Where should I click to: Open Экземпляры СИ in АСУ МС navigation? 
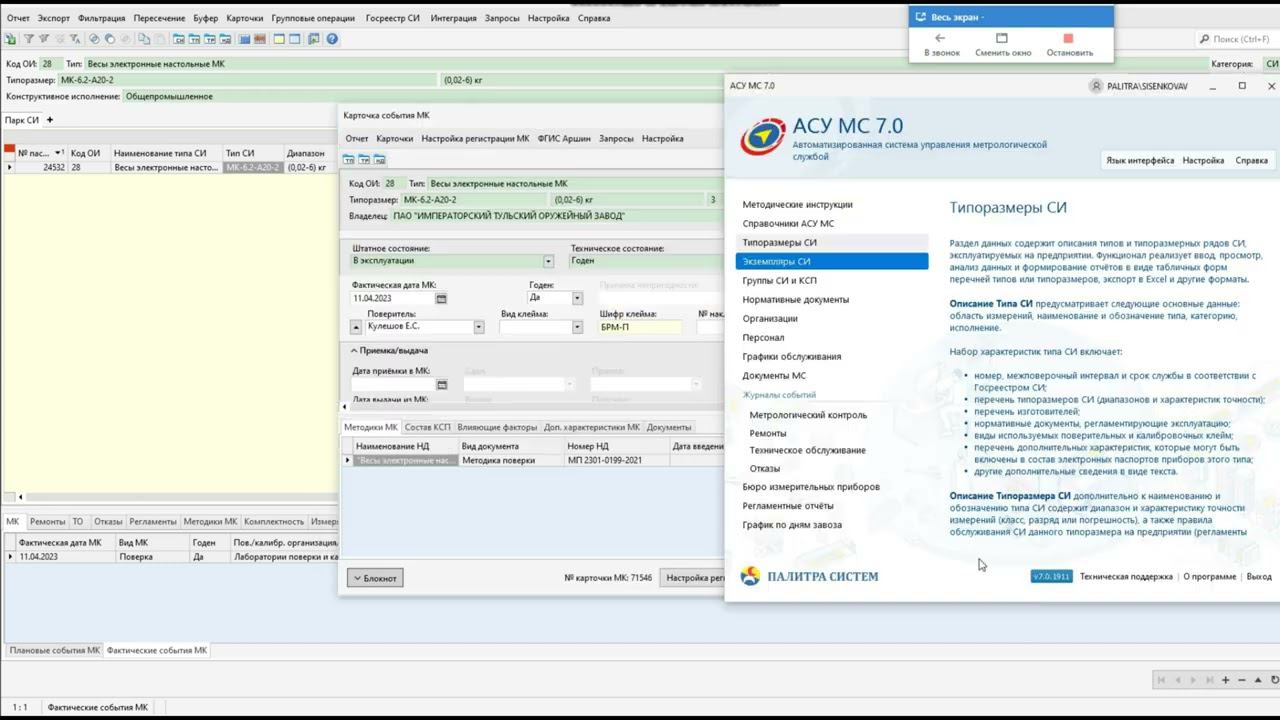pyautogui.click(x=832, y=261)
